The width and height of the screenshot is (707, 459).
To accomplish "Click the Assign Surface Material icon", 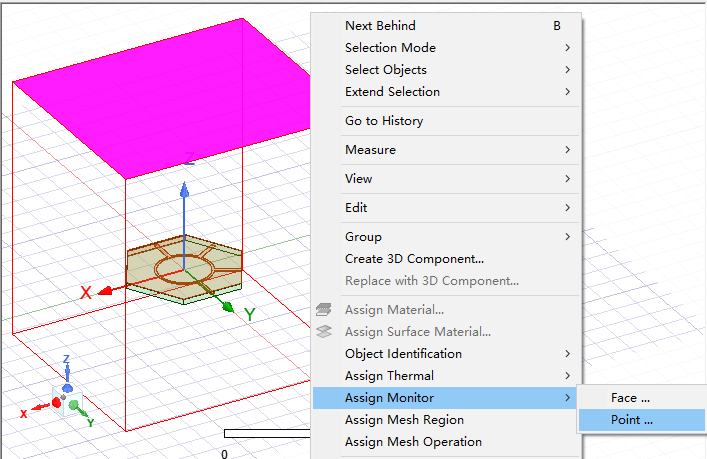I will [x=323, y=332].
